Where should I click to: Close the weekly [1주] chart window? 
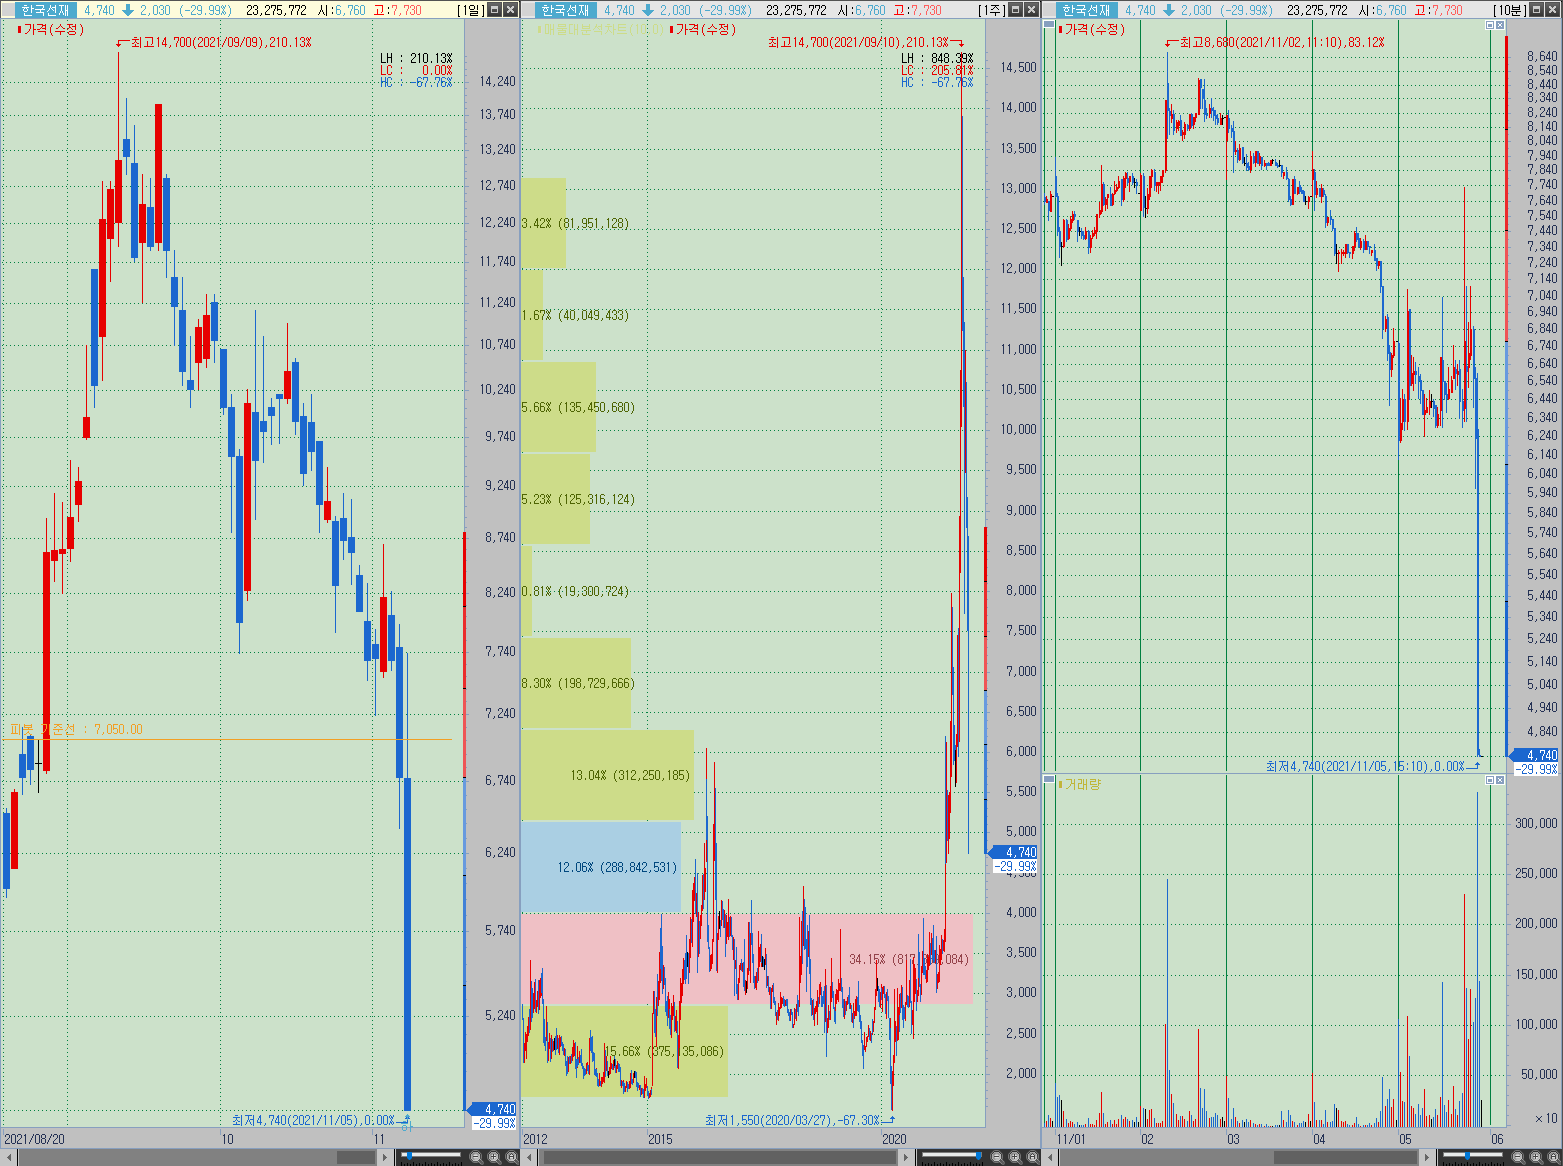click(1032, 9)
